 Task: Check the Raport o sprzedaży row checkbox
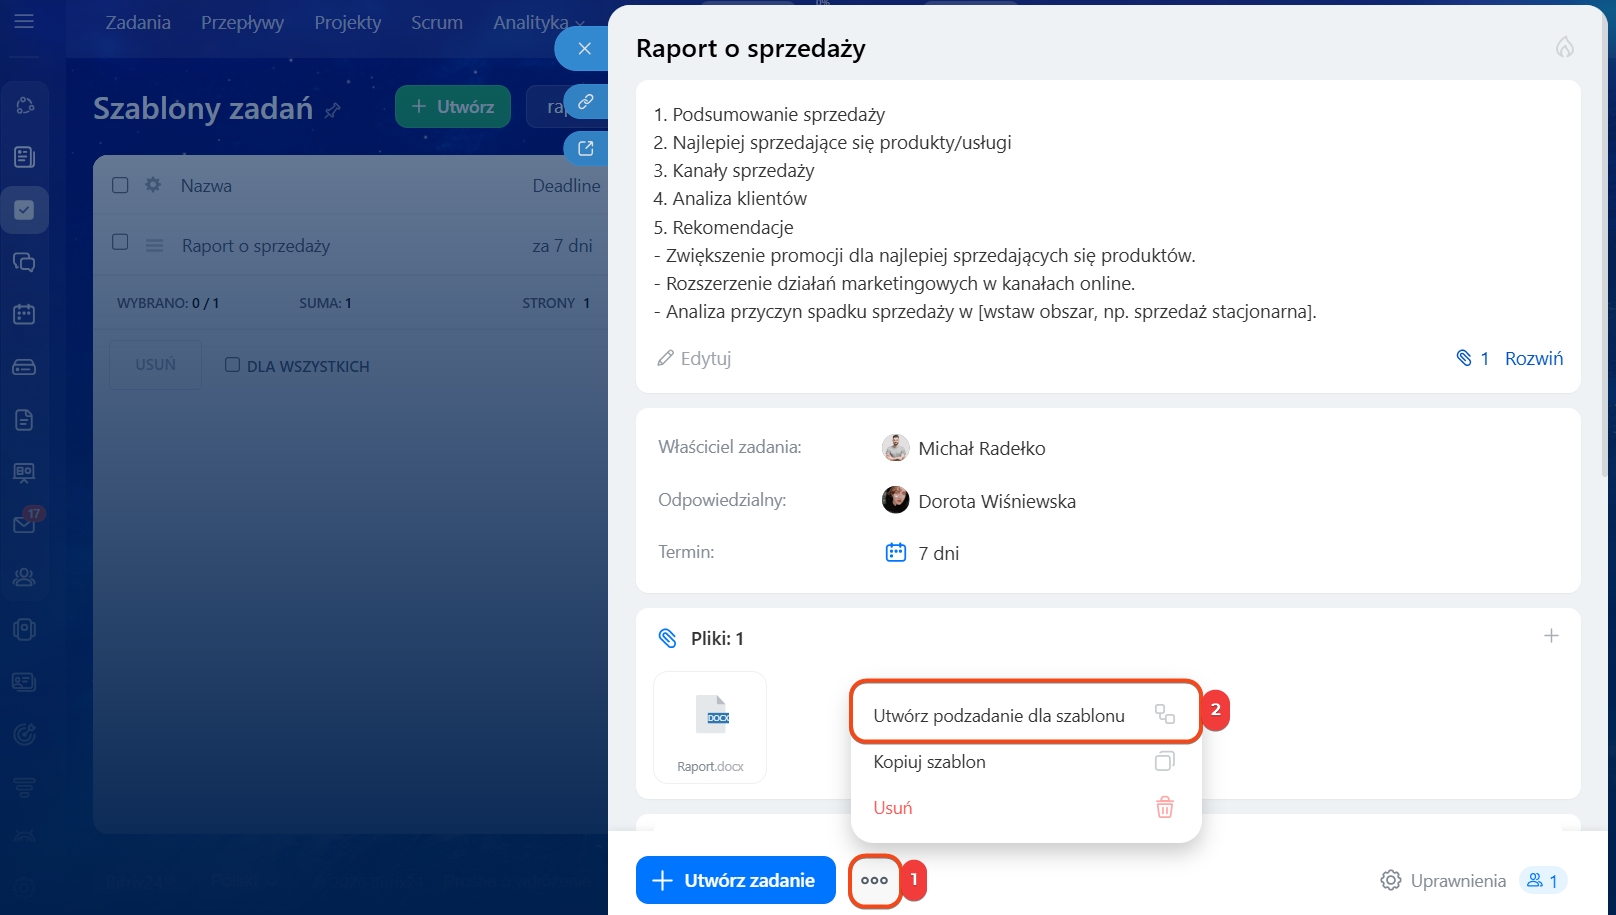(120, 242)
